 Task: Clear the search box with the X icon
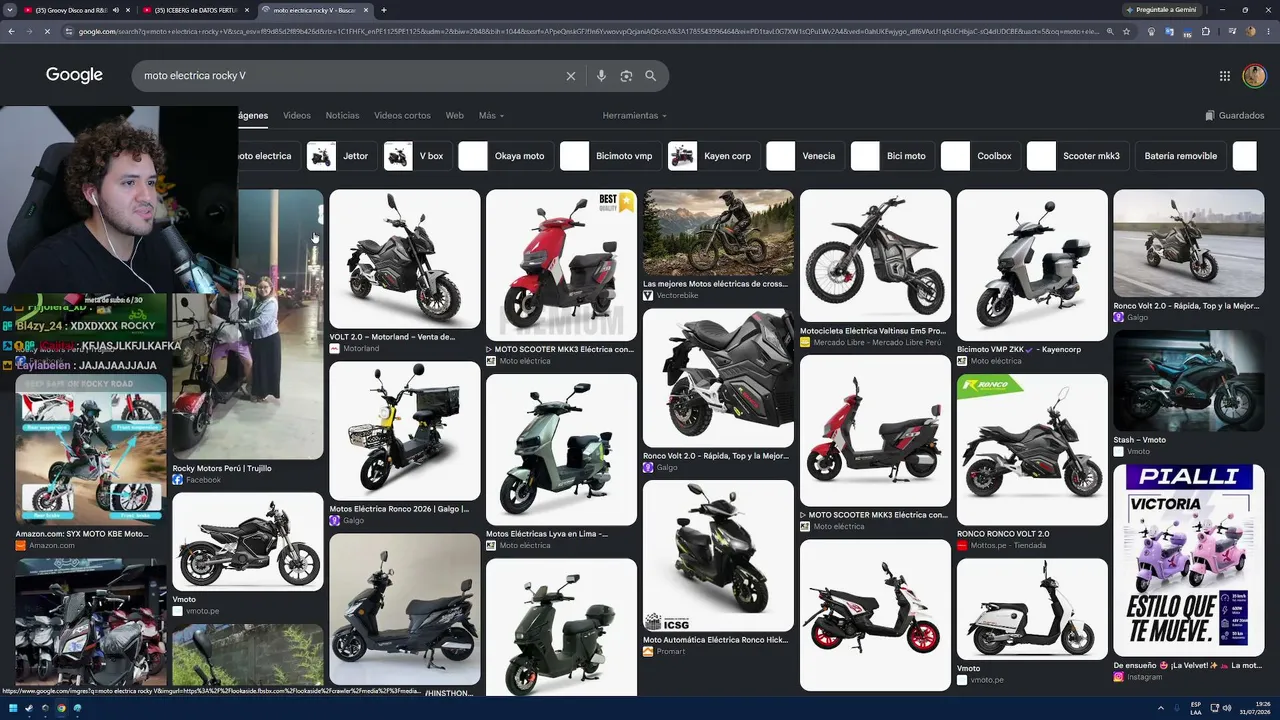point(571,76)
